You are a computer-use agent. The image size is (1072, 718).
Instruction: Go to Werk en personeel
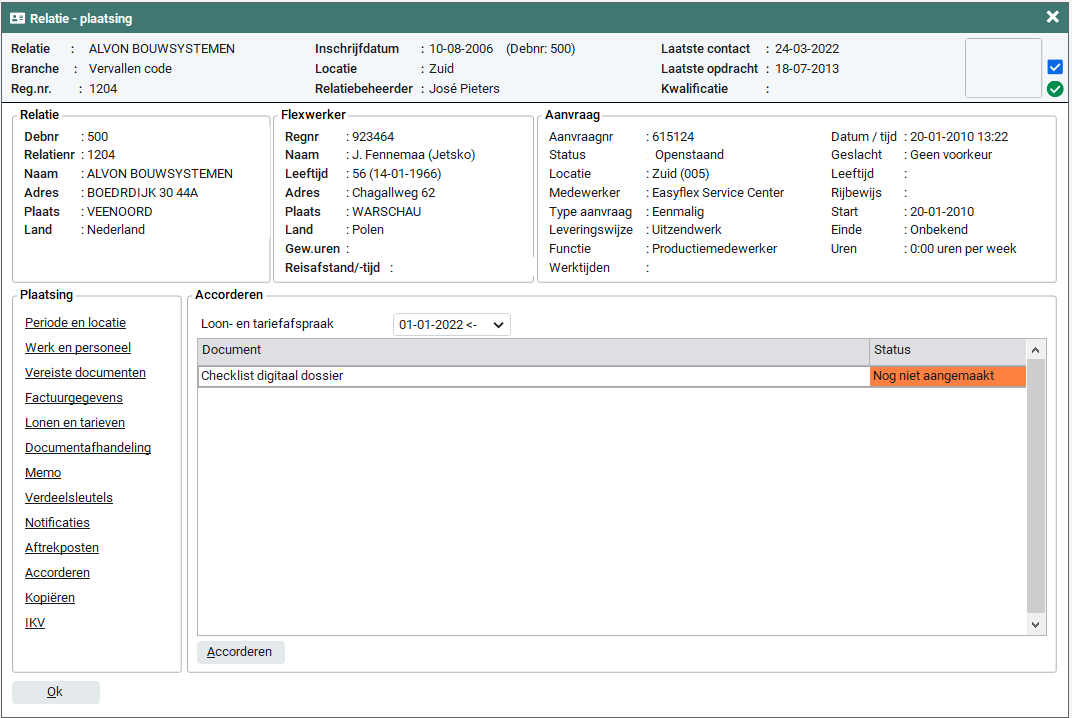click(78, 348)
